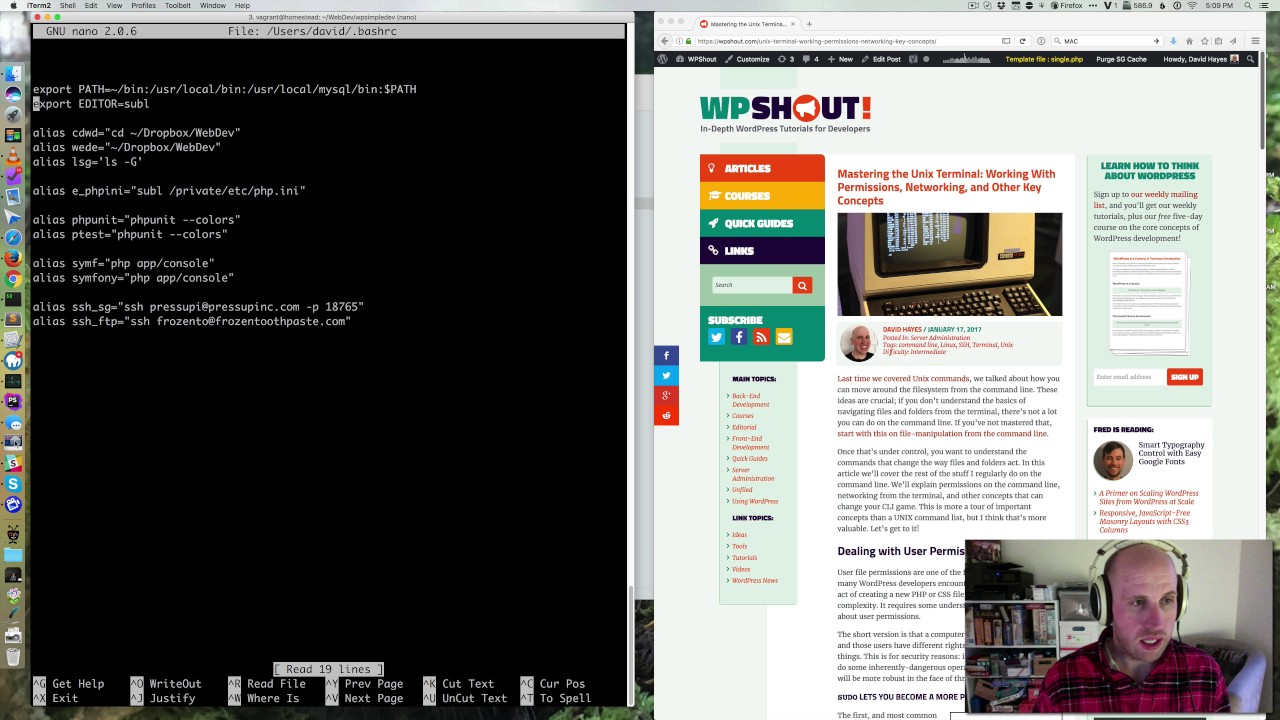
Task: Click Edit Post in admin bar
Action: 880,59
